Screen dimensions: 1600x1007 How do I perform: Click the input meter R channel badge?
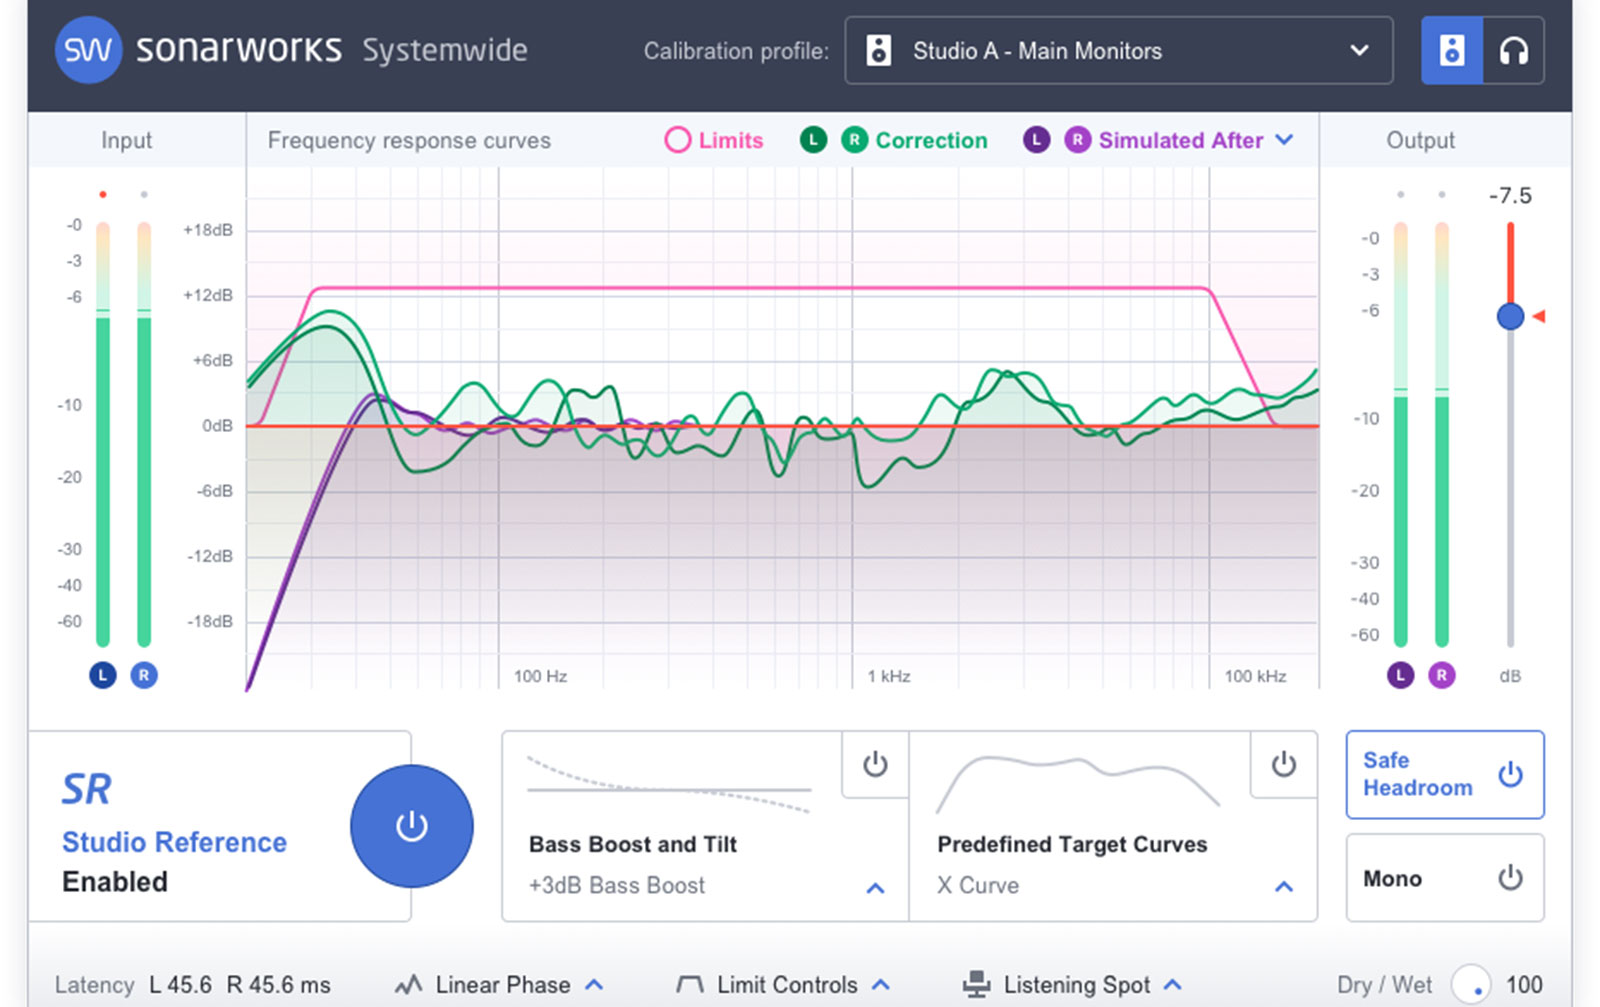pos(144,675)
